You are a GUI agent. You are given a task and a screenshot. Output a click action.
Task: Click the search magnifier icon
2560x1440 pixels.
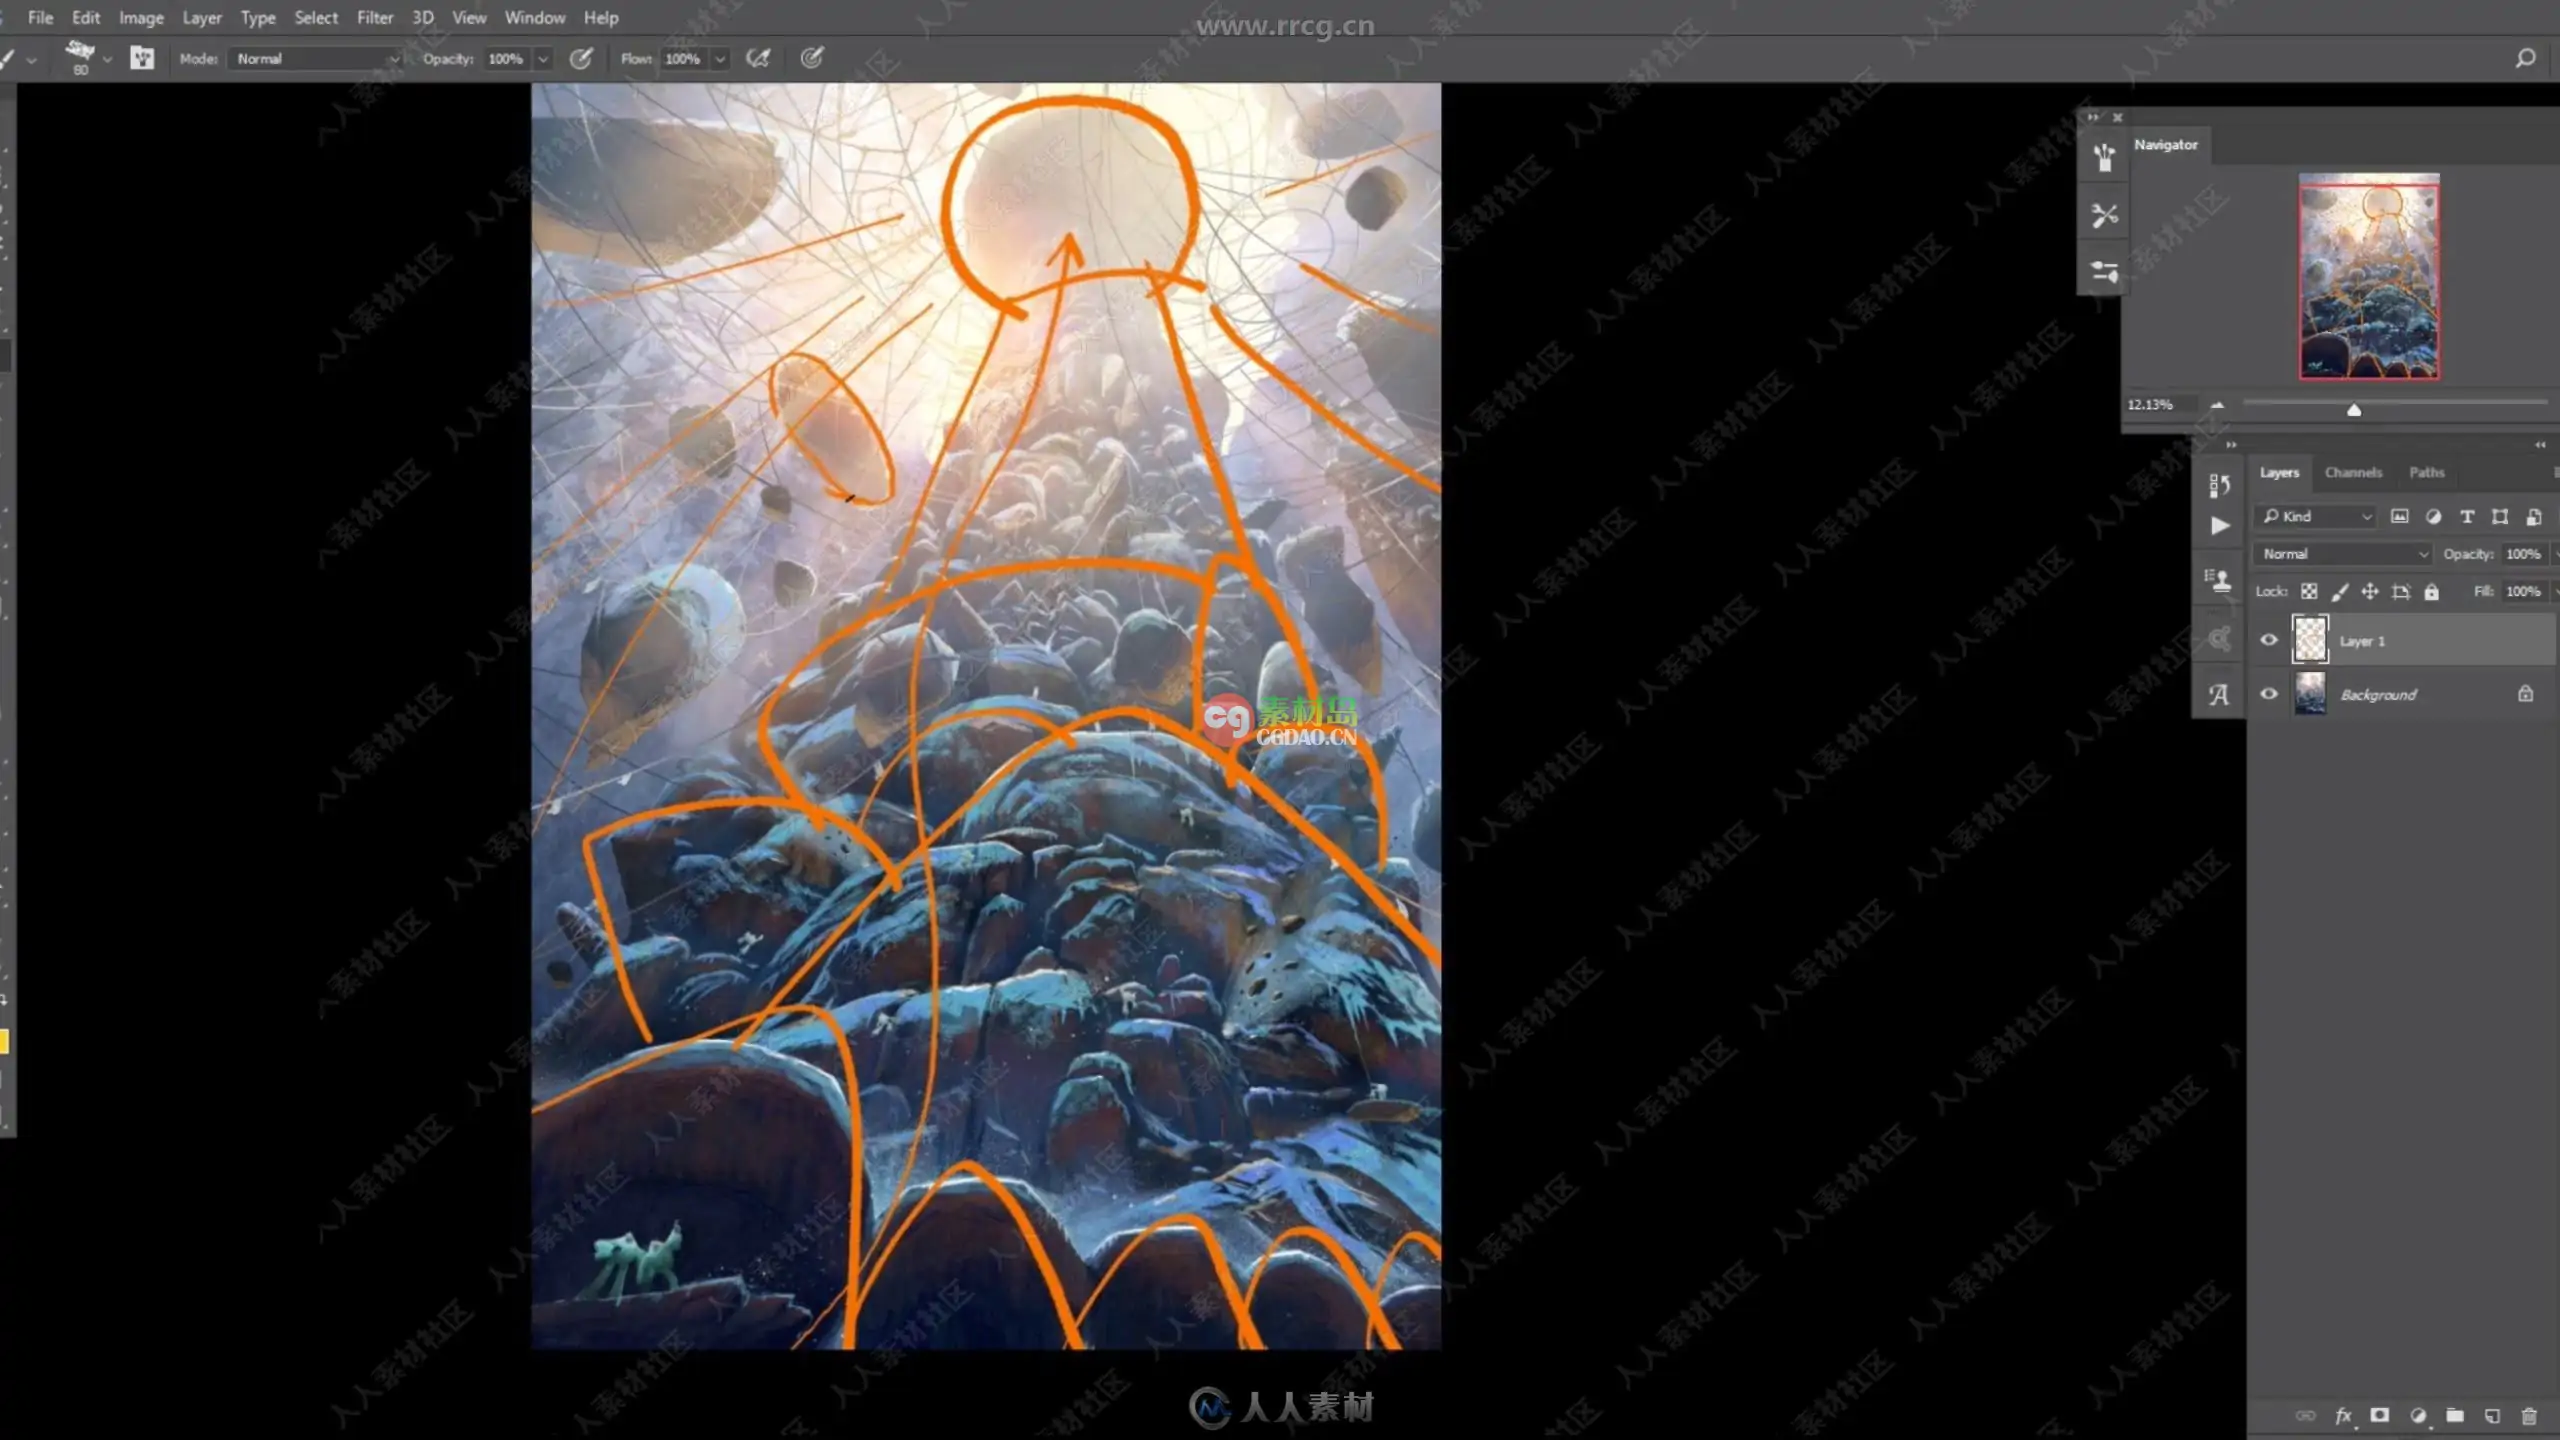[2525, 59]
